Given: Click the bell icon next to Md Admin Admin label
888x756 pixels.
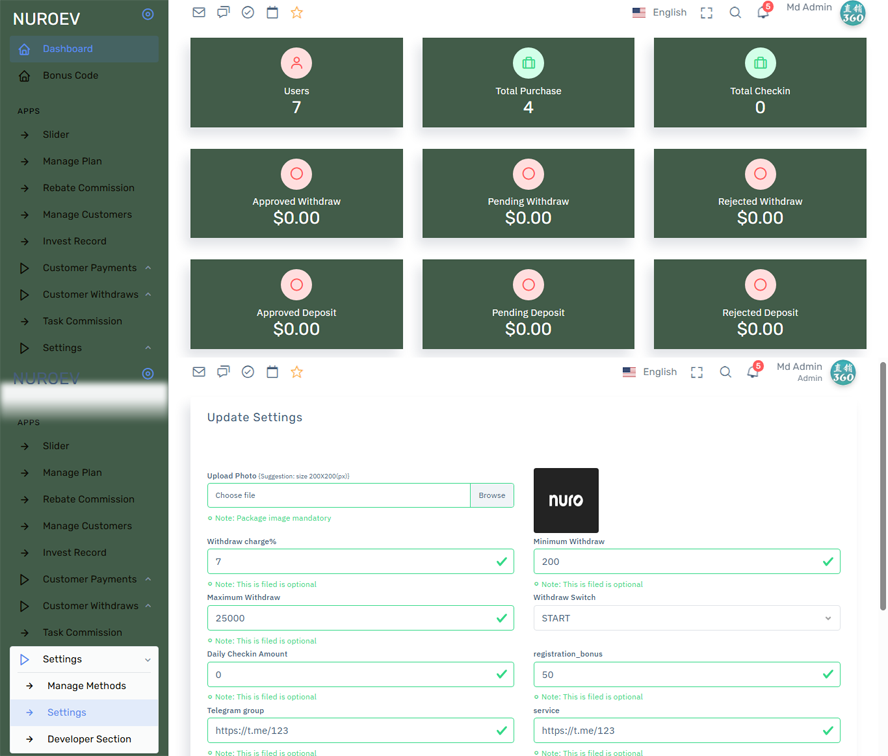Looking at the screenshot, I should (753, 372).
